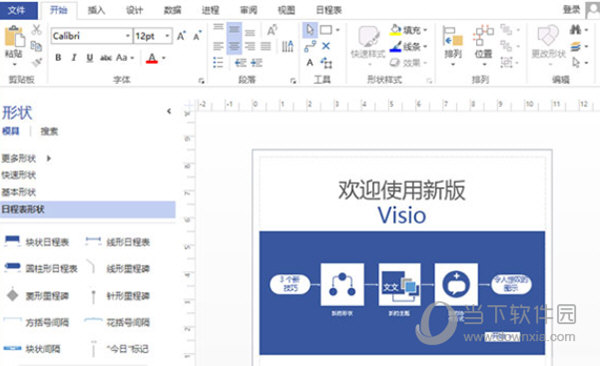Select the 块状间隔 block interval shape
This screenshot has height=366, width=600.
(x=32, y=349)
